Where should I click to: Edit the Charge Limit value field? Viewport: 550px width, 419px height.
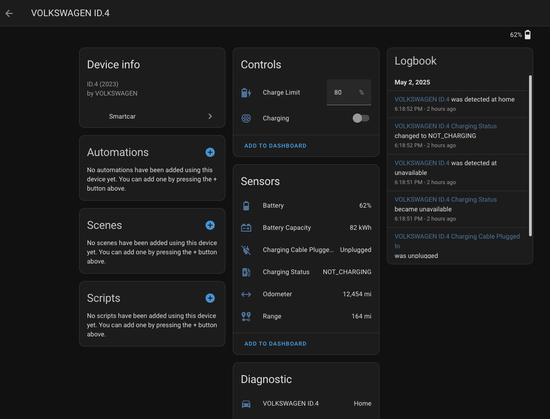[349, 93]
